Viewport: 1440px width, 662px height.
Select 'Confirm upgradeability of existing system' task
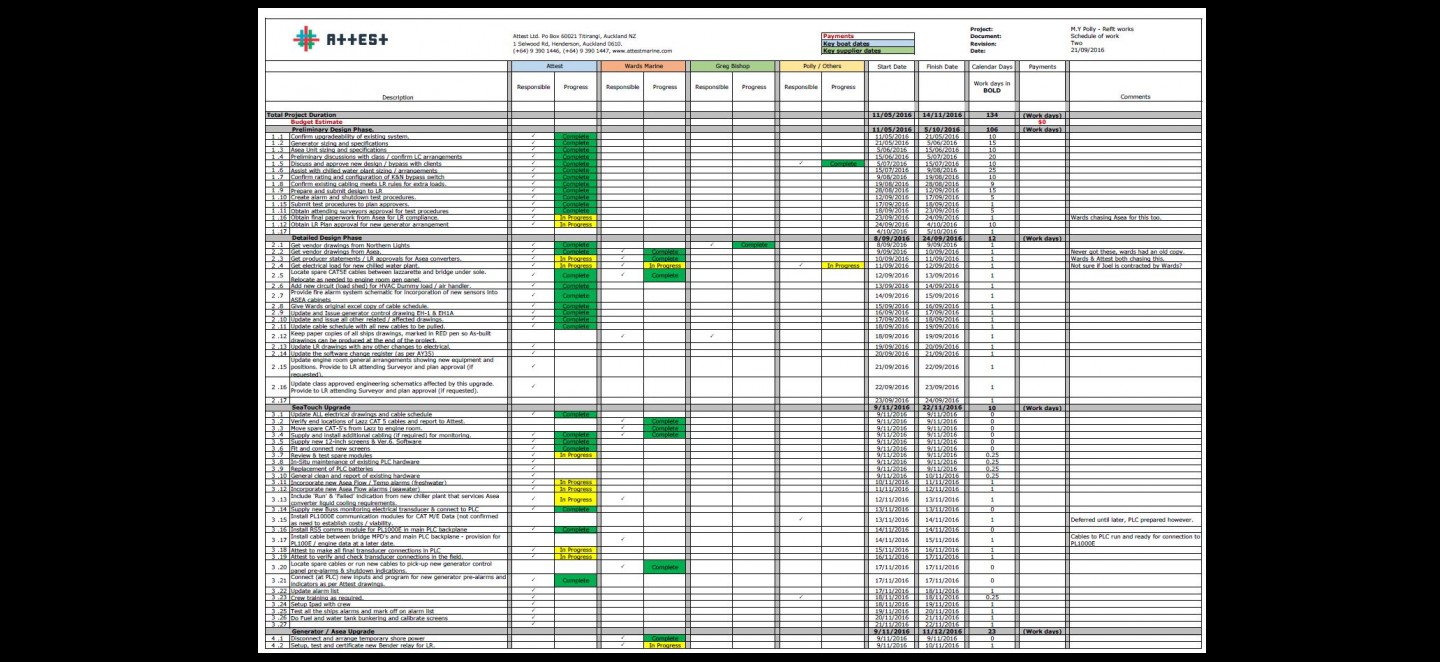tap(350, 136)
